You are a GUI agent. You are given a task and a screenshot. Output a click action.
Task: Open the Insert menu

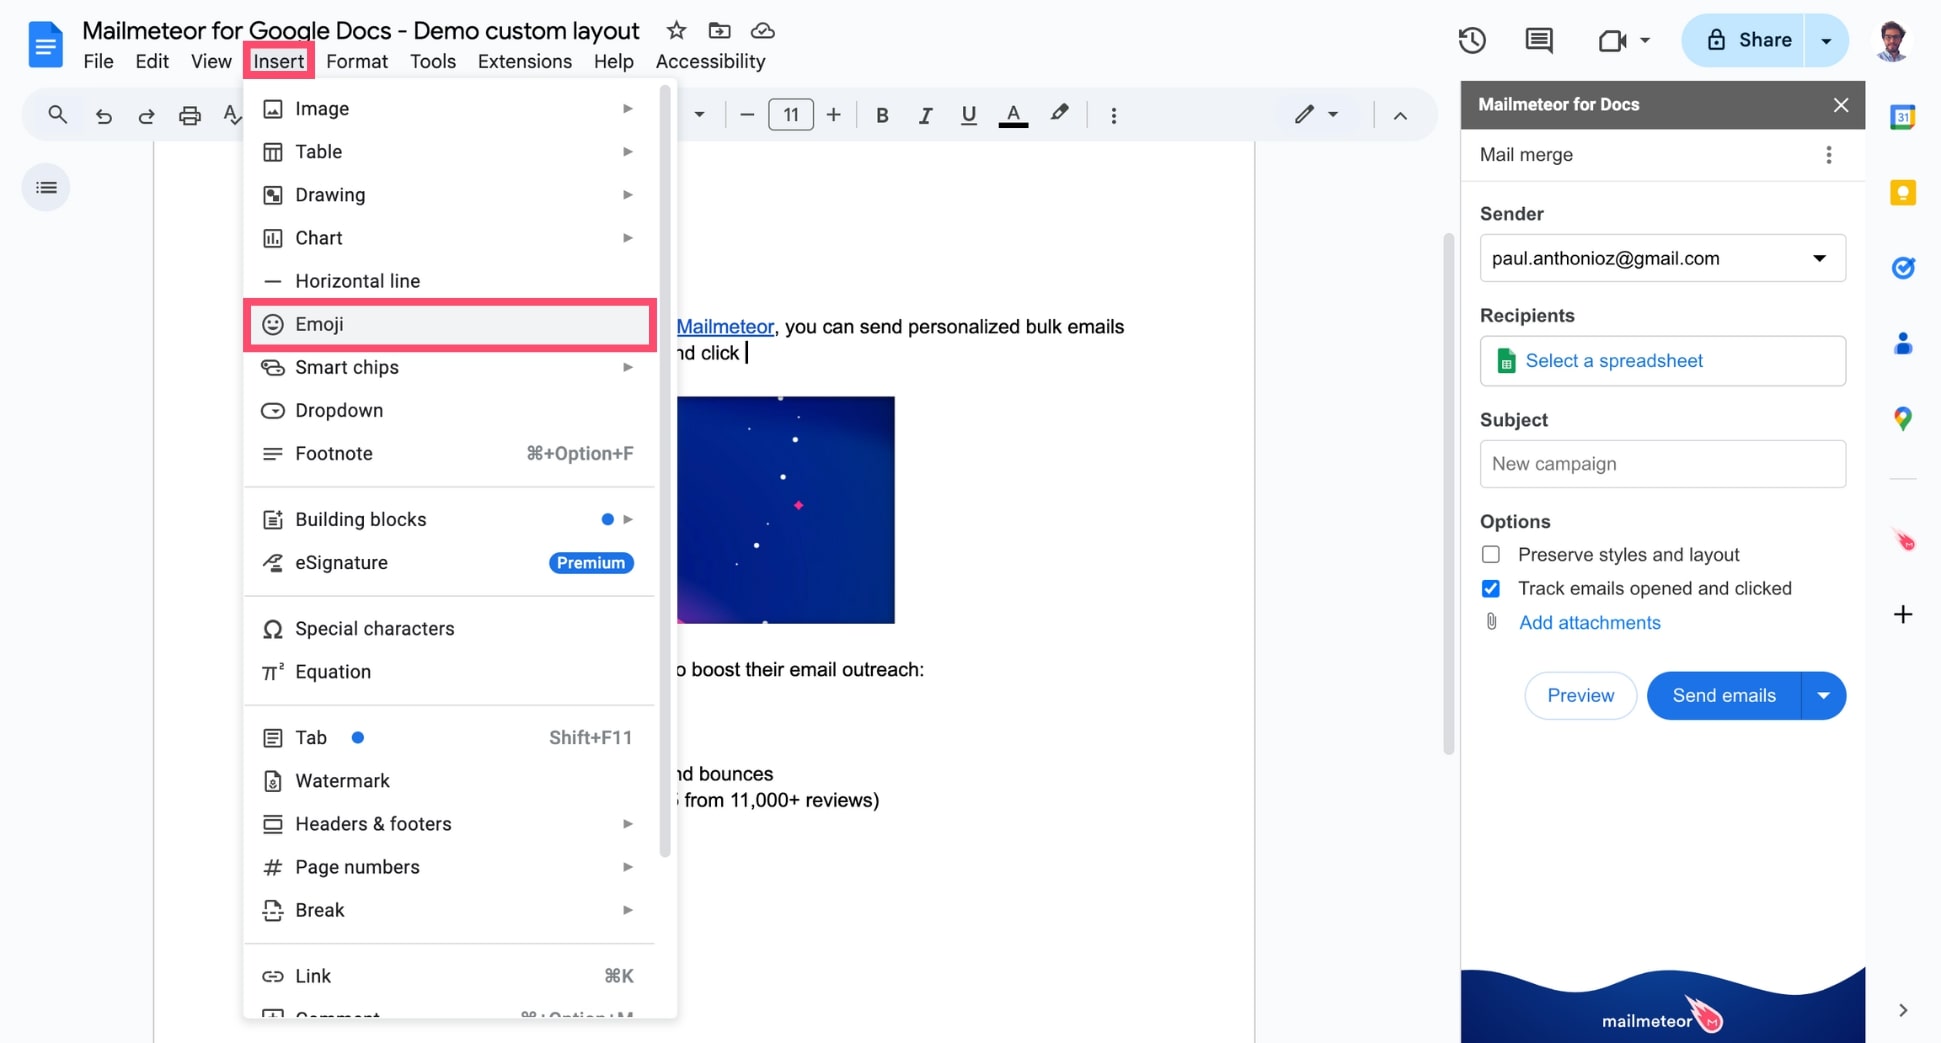tap(279, 61)
